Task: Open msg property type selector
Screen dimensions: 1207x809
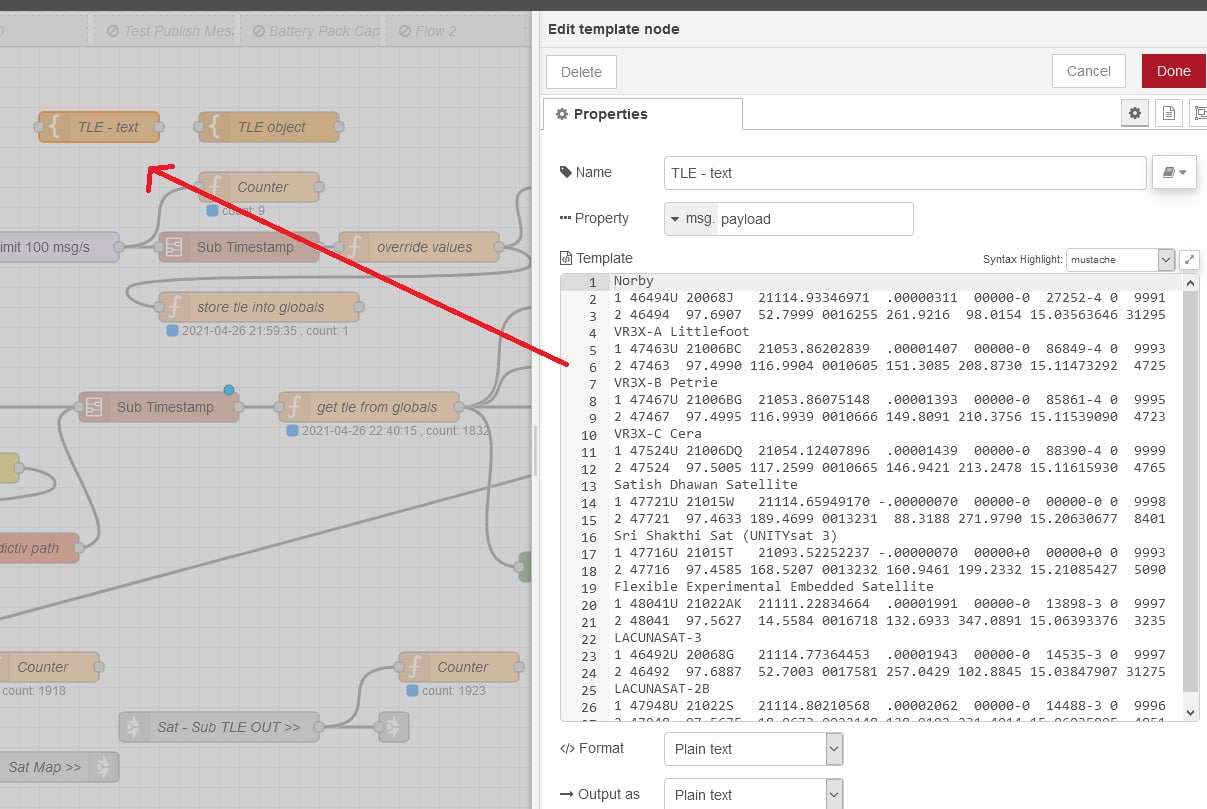Action: pyautogui.click(x=690, y=219)
